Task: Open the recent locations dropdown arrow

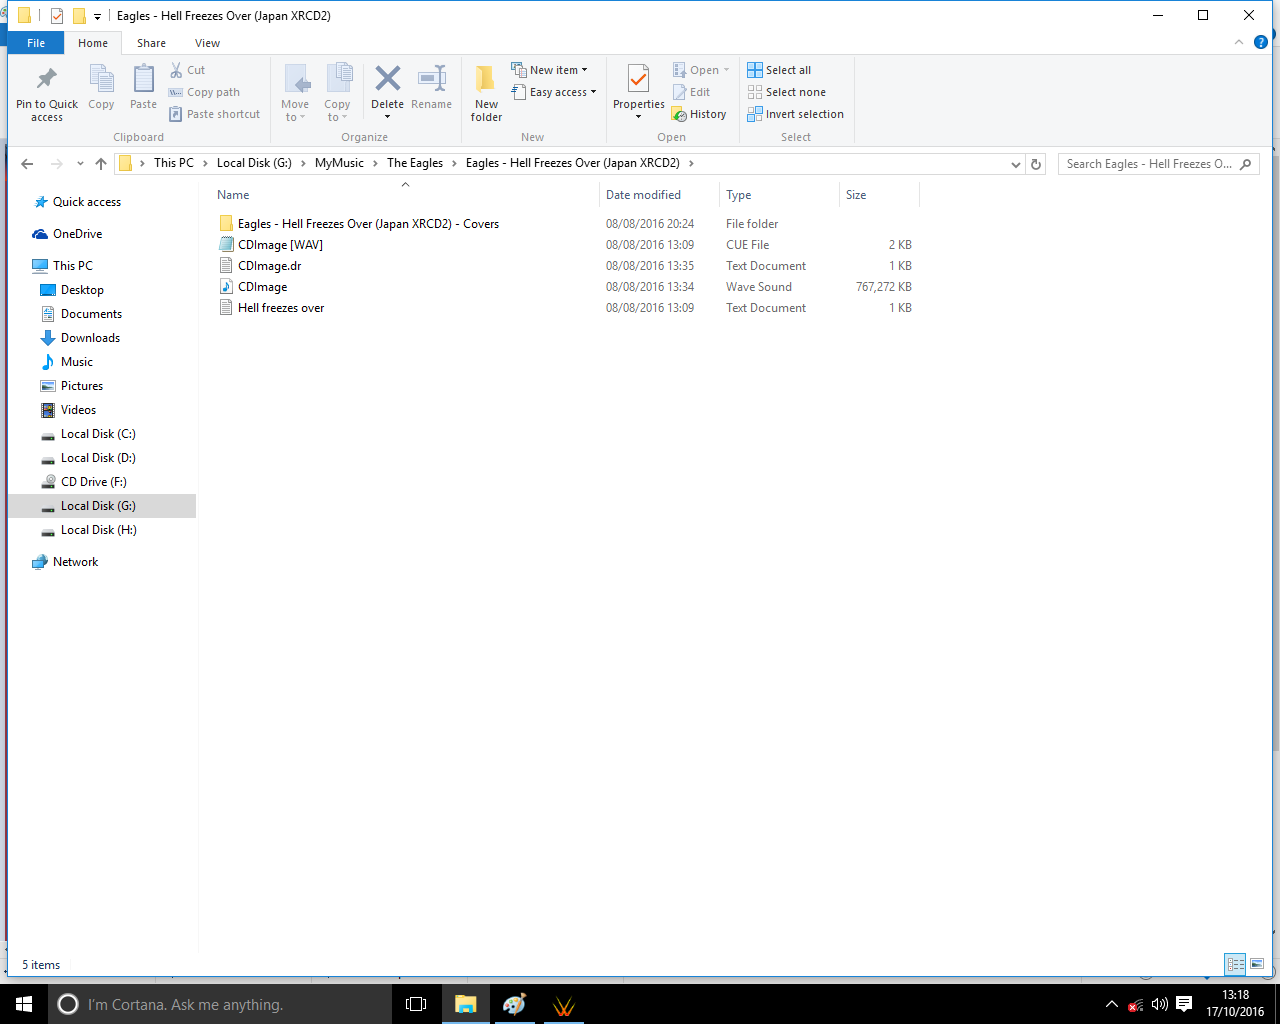Action: click(80, 164)
